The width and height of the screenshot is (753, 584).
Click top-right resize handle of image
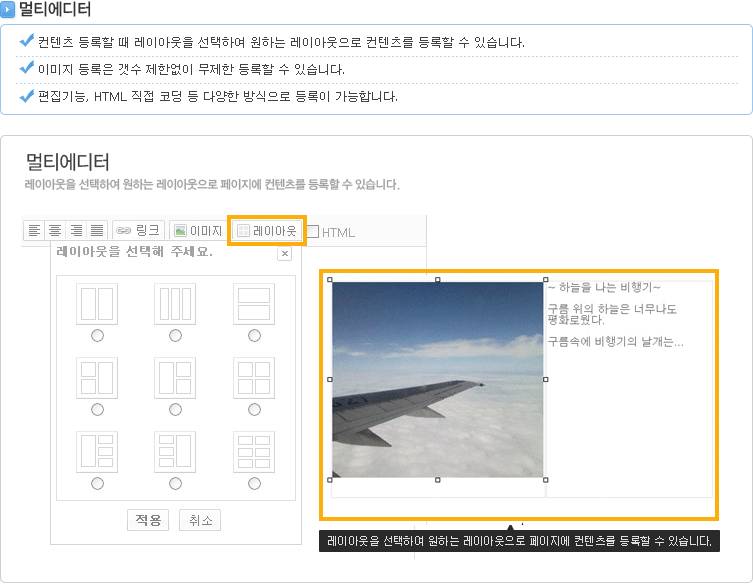tap(546, 279)
